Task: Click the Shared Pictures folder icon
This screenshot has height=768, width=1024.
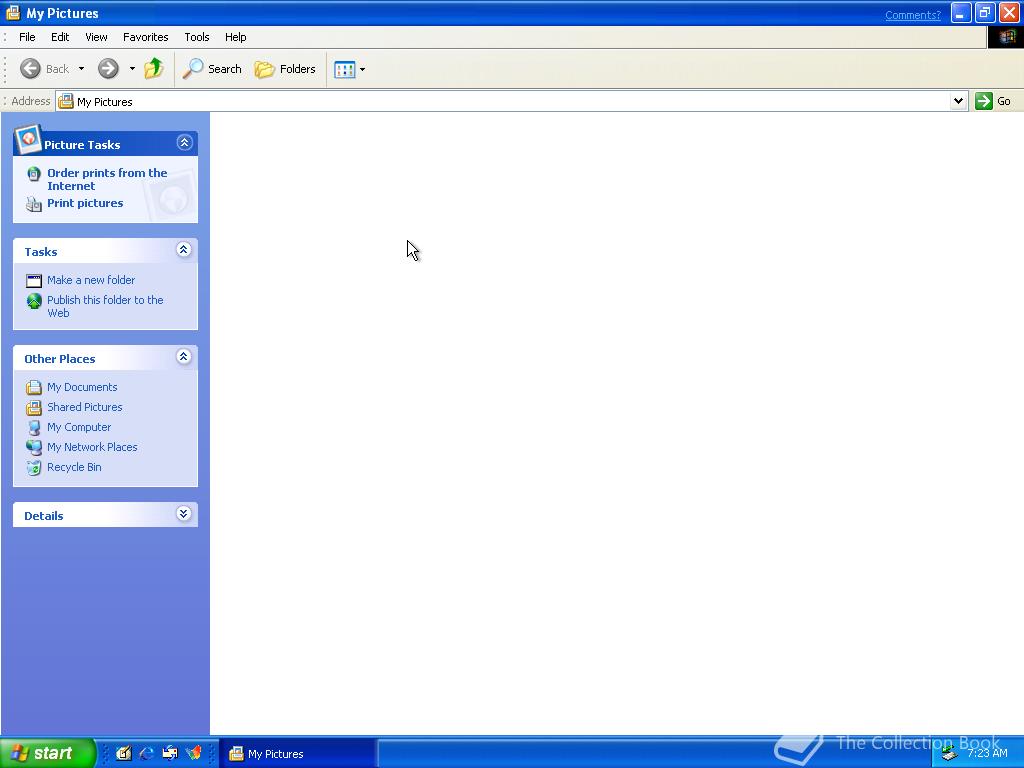Action: click(x=34, y=408)
